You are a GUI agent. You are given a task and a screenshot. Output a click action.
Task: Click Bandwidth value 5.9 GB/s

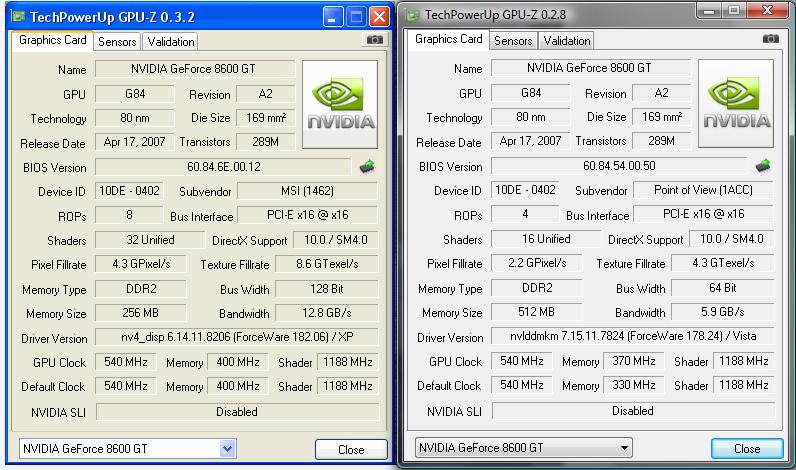click(x=722, y=312)
